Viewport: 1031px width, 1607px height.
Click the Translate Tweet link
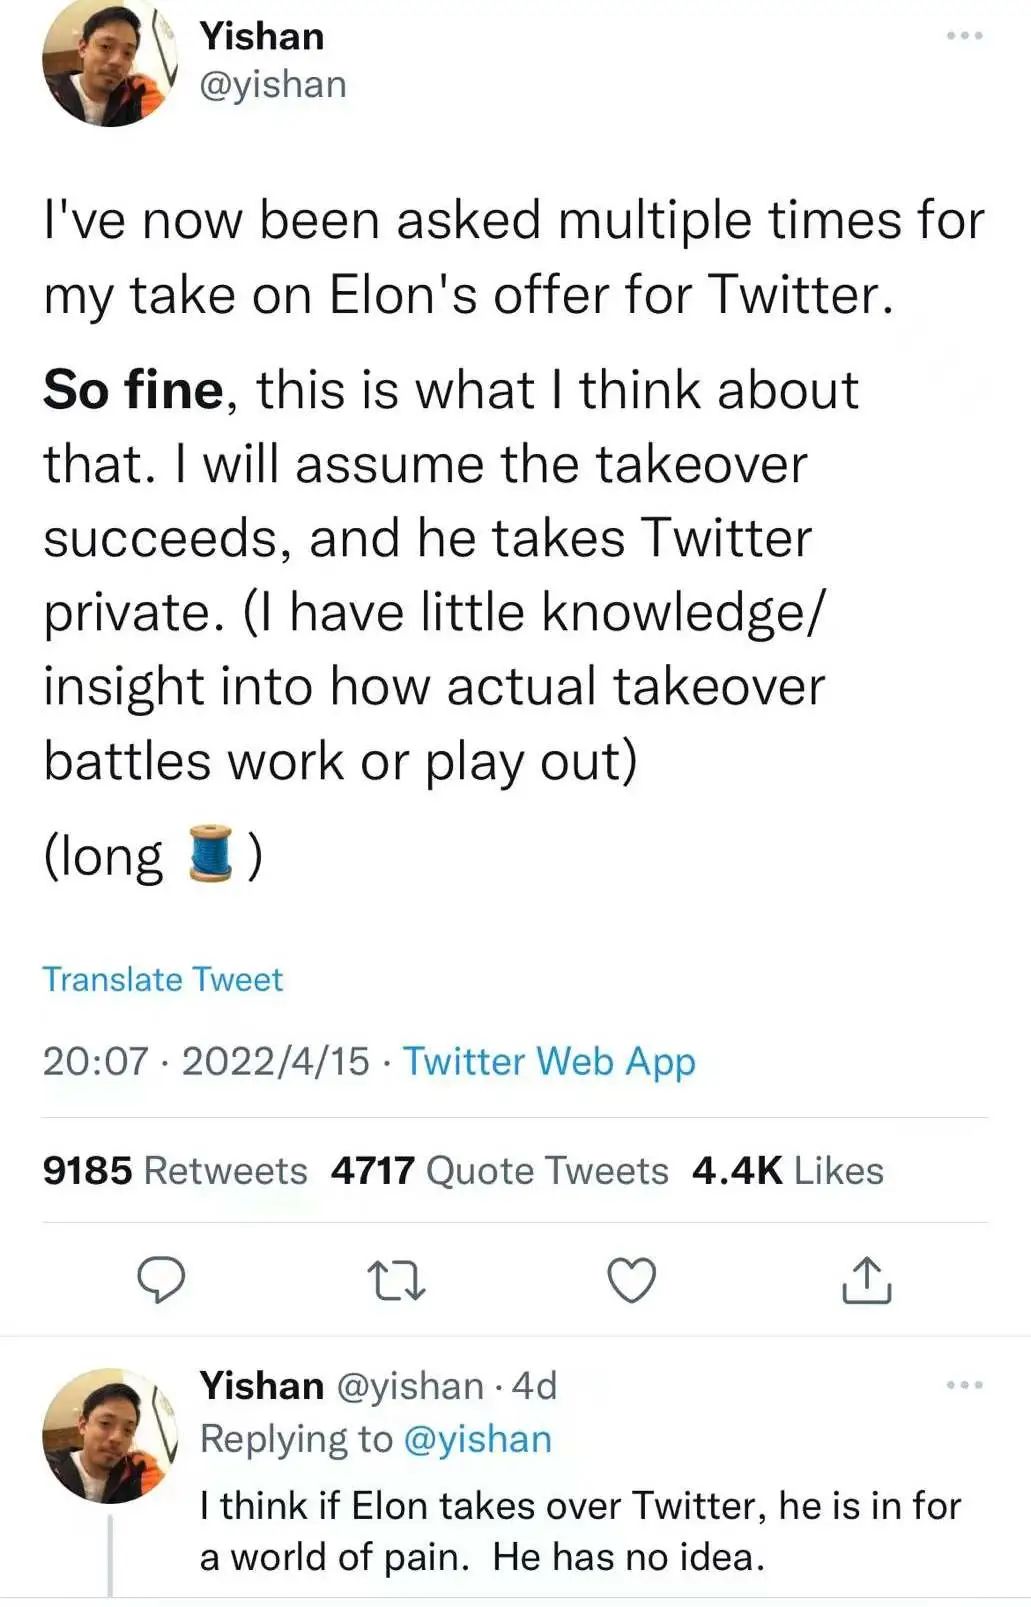click(163, 979)
